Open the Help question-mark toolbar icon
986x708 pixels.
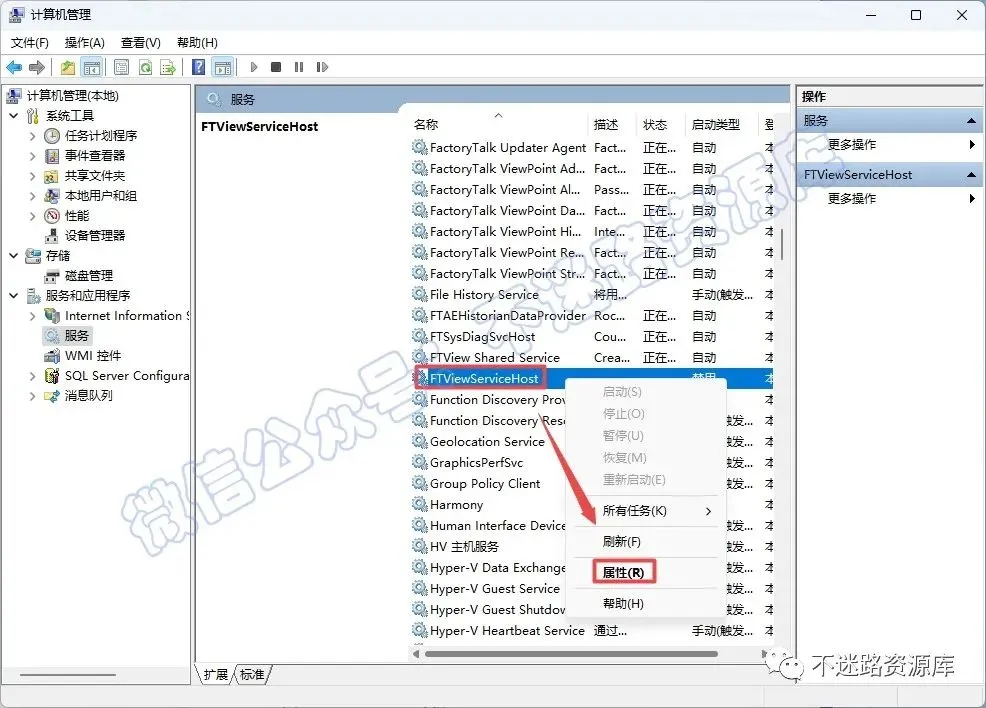(198, 67)
